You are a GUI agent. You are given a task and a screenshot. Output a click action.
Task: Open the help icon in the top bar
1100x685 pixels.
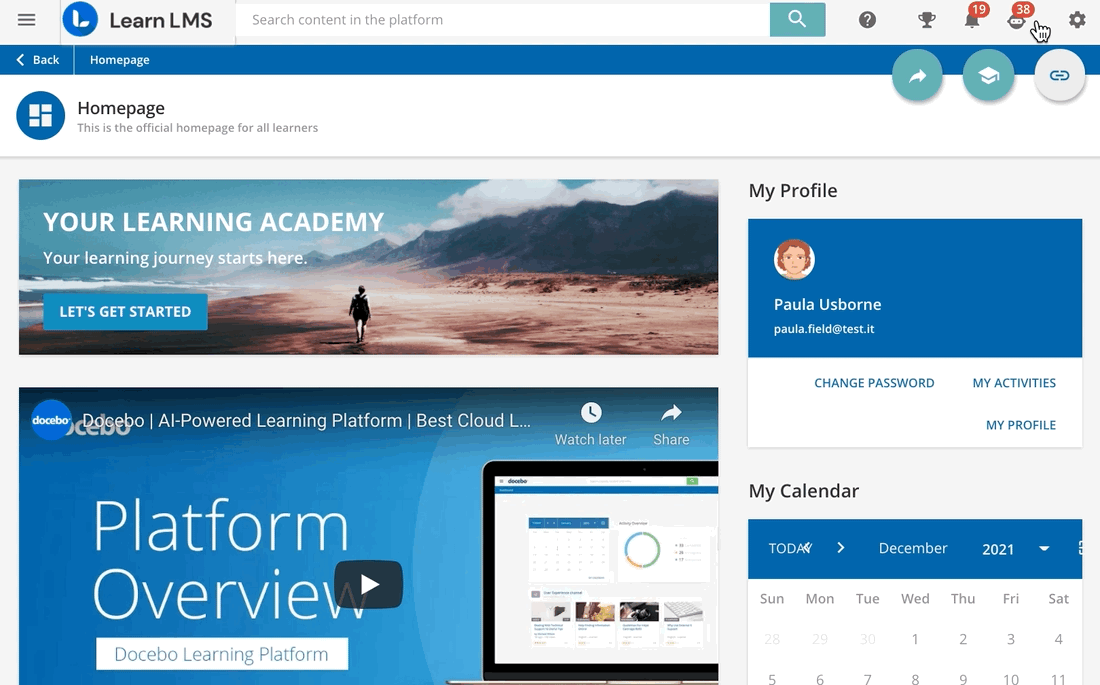pos(866,19)
